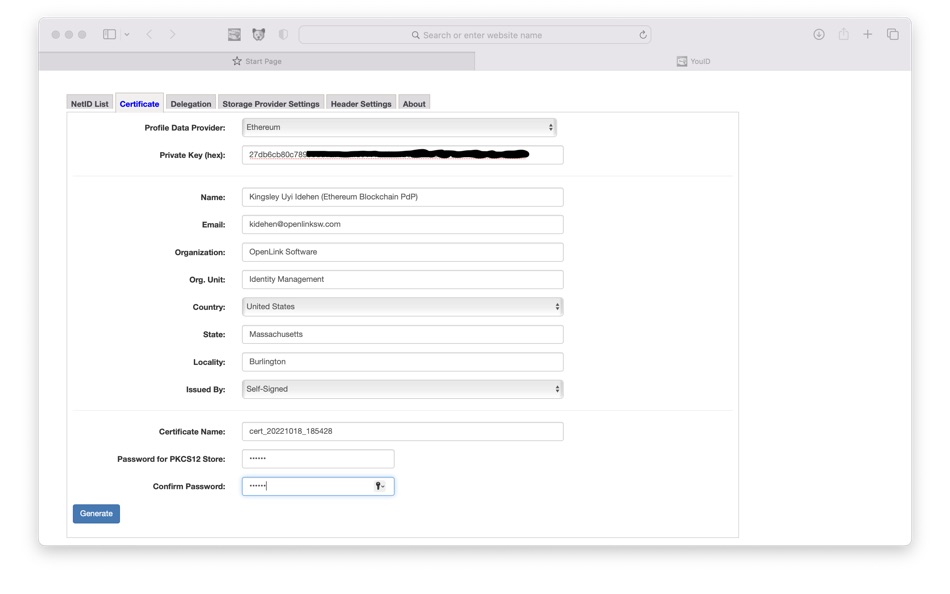
Task: Open the Delegation tab
Action: click(x=191, y=104)
